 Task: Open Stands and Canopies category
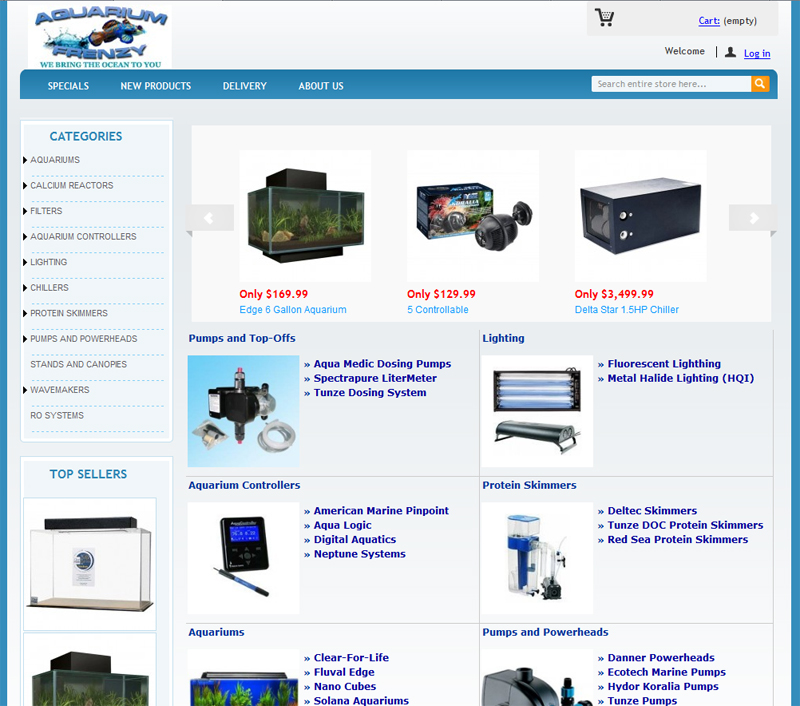(79, 364)
